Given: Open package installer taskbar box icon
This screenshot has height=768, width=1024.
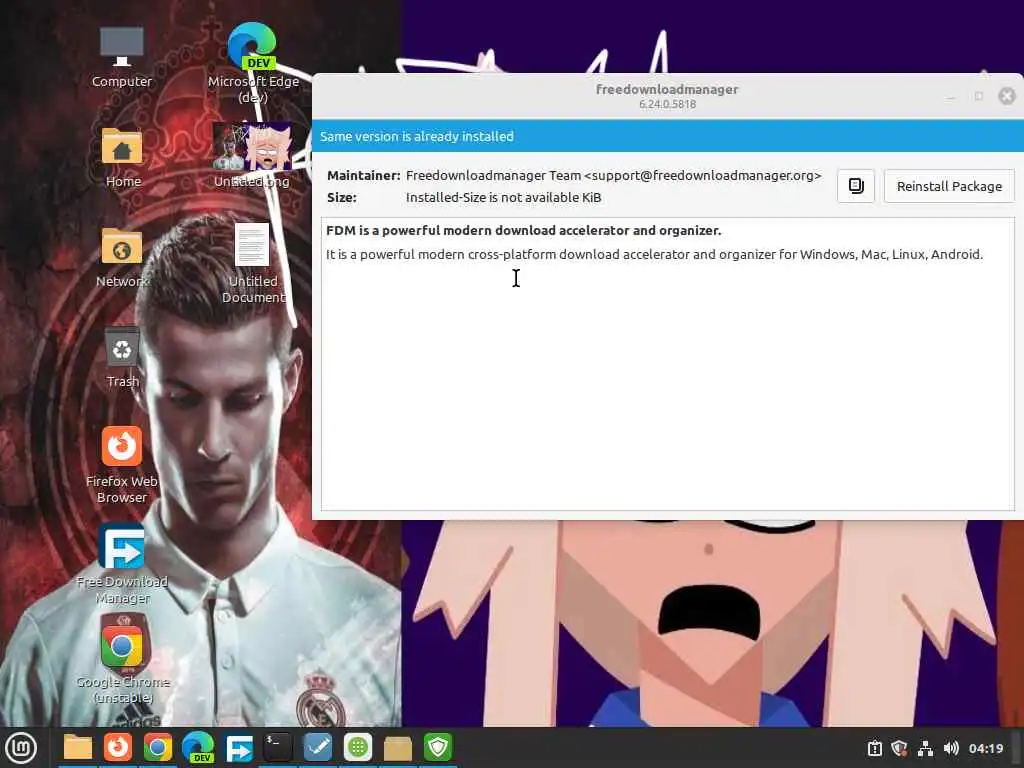Looking at the screenshot, I should pyautogui.click(x=398, y=748).
